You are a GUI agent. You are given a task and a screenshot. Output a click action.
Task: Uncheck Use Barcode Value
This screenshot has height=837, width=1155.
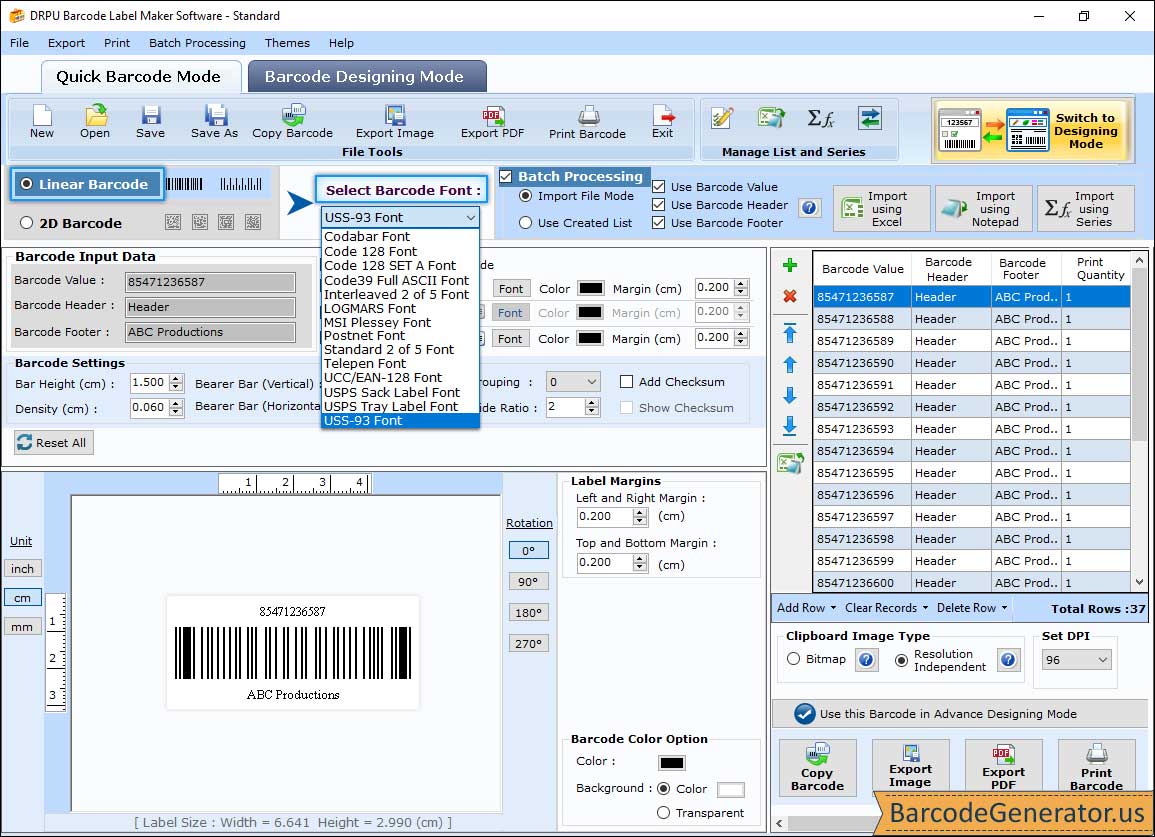pyautogui.click(x=659, y=187)
